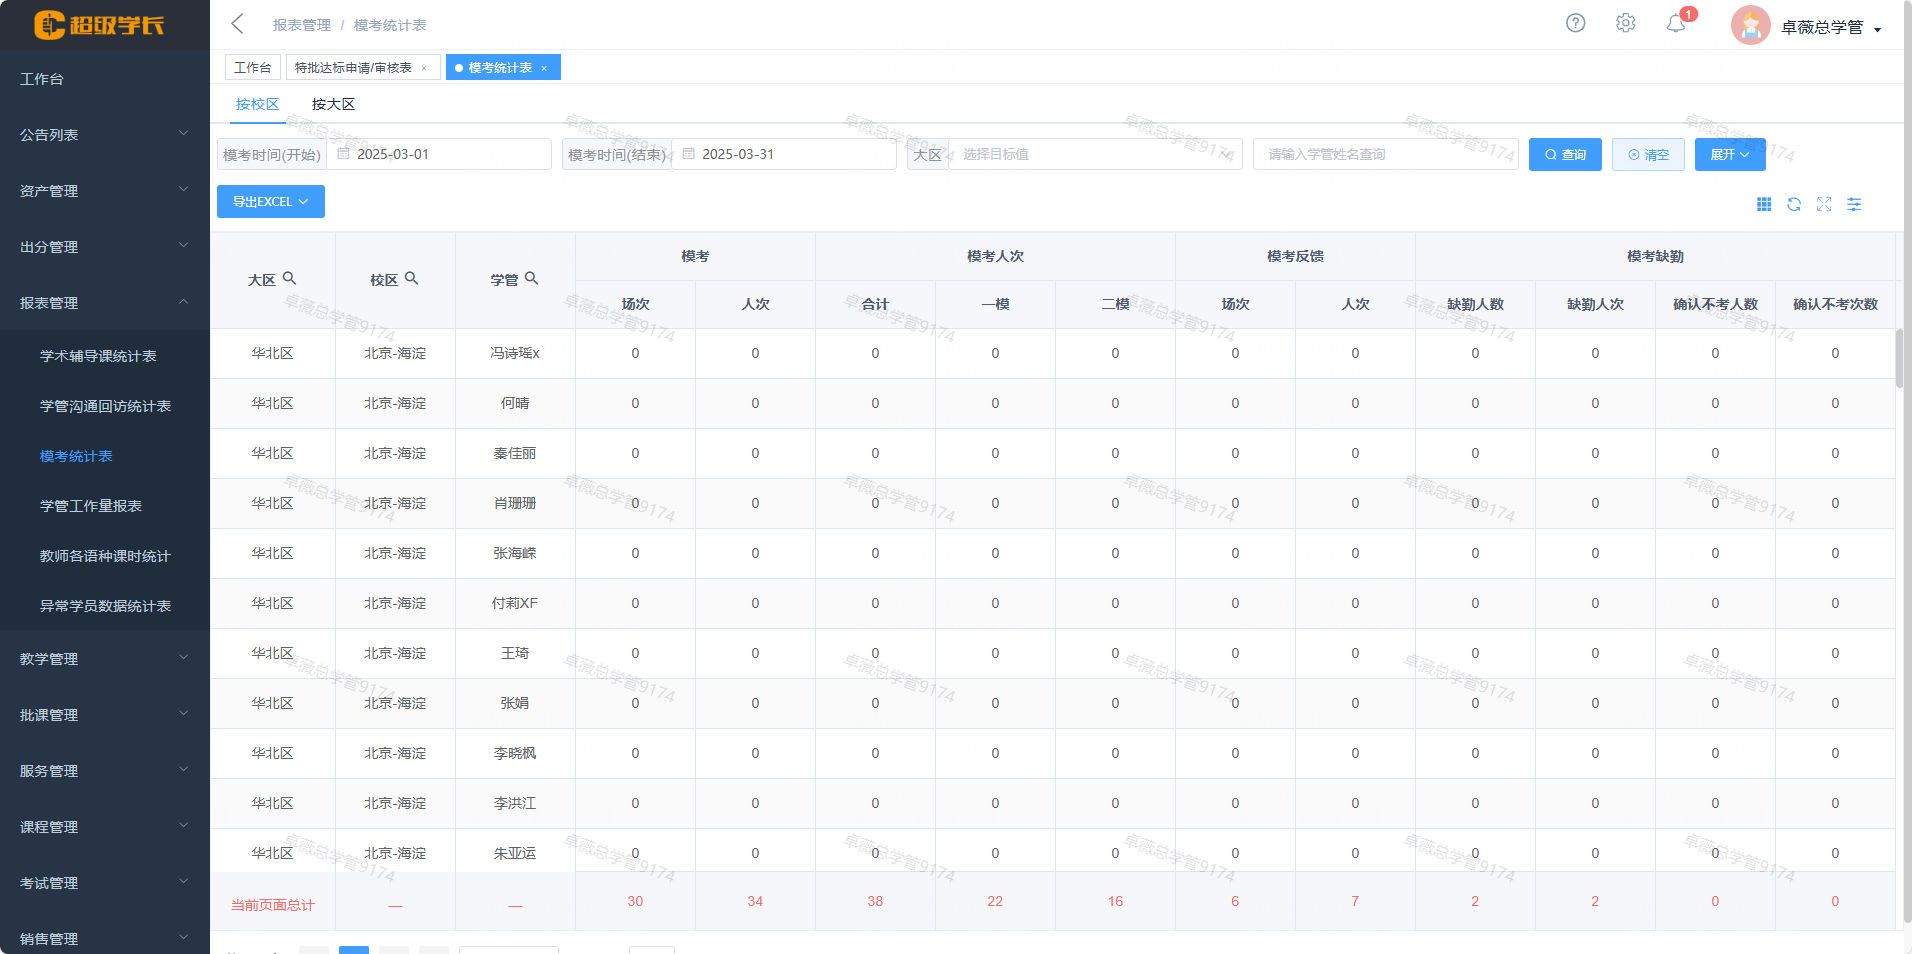
Task: Close the 特批达标申请/审核表 tab
Action: (424, 68)
